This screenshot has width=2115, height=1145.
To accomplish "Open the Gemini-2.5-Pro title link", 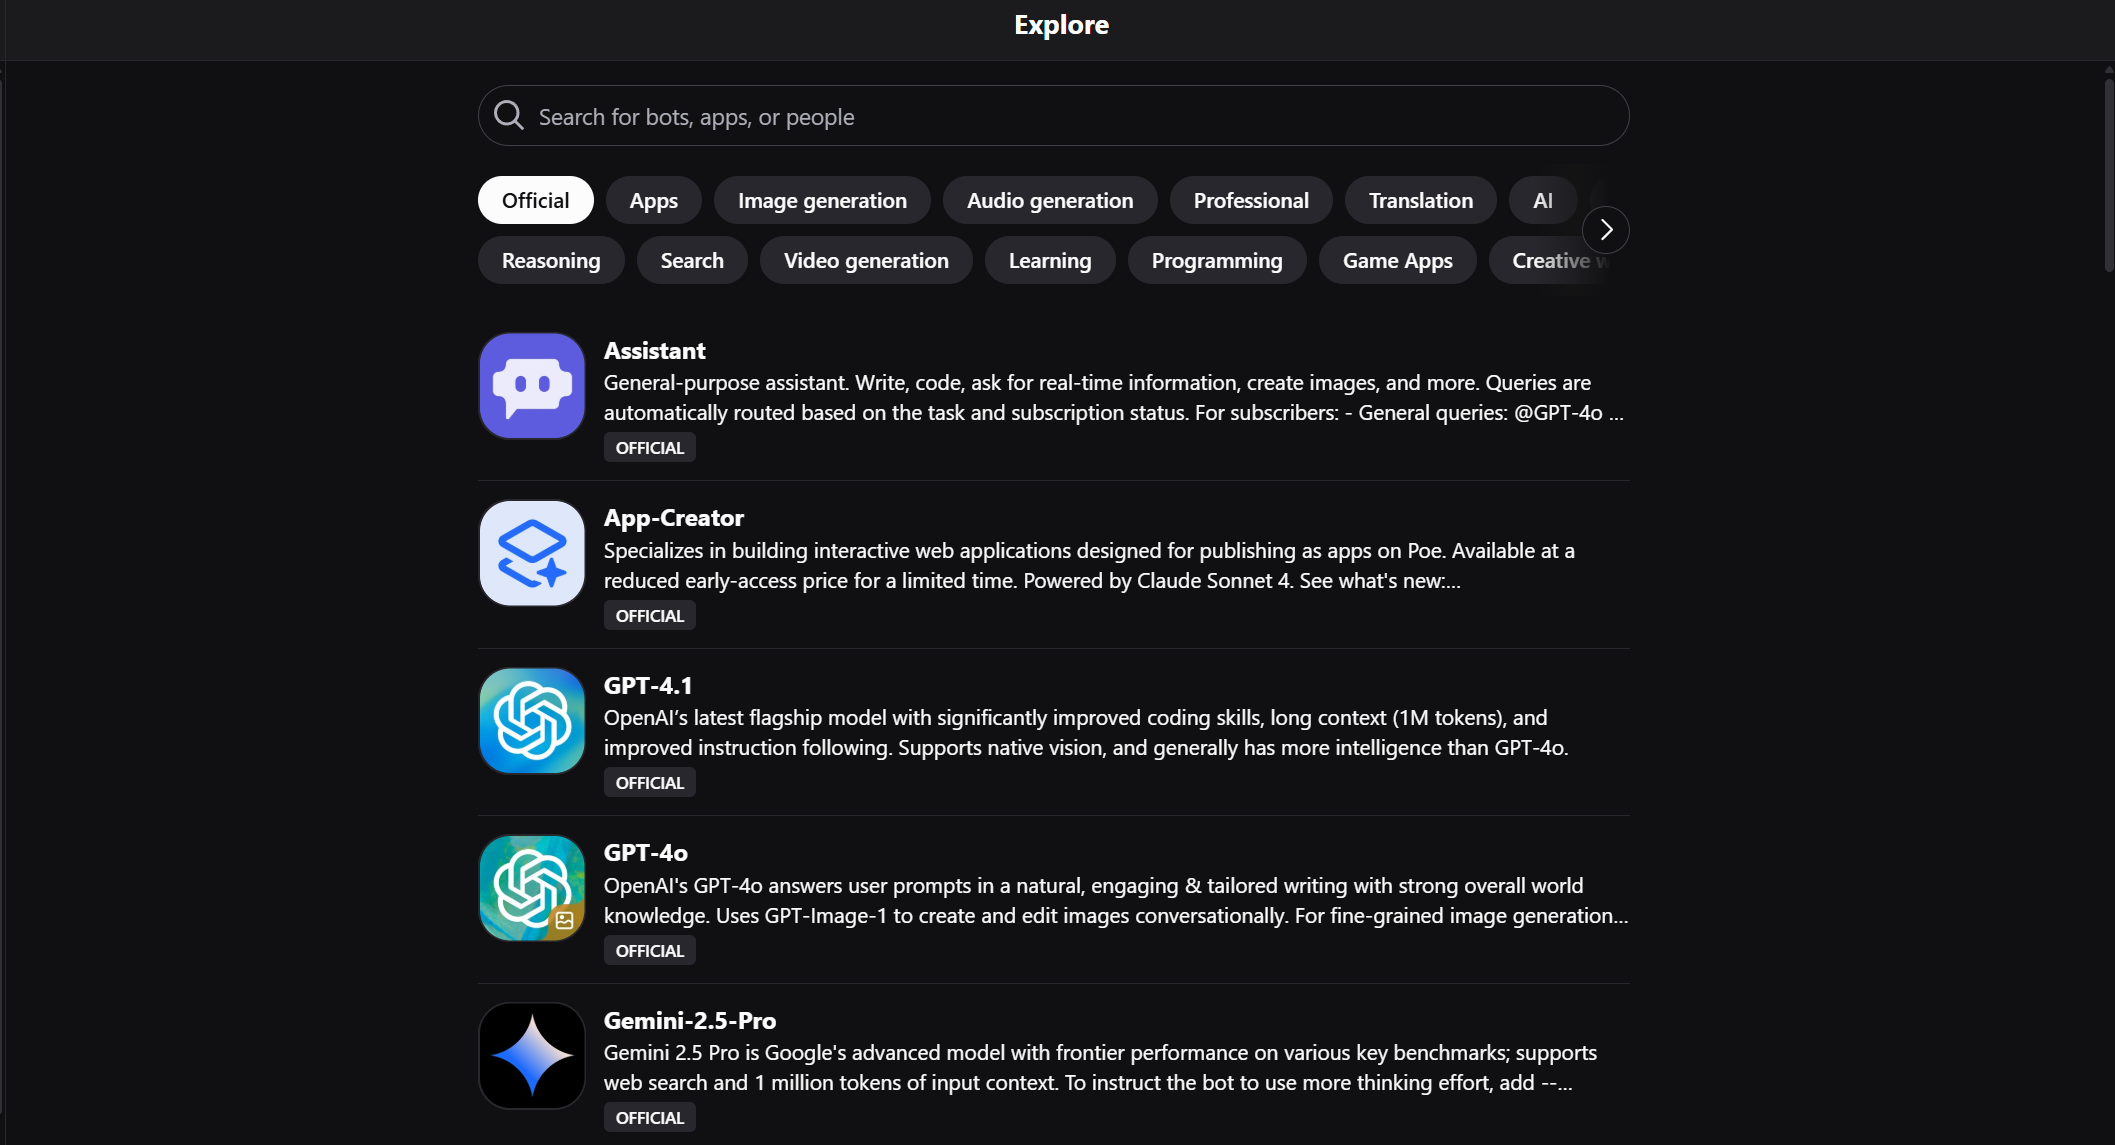I will click(x=690, y=1021).
